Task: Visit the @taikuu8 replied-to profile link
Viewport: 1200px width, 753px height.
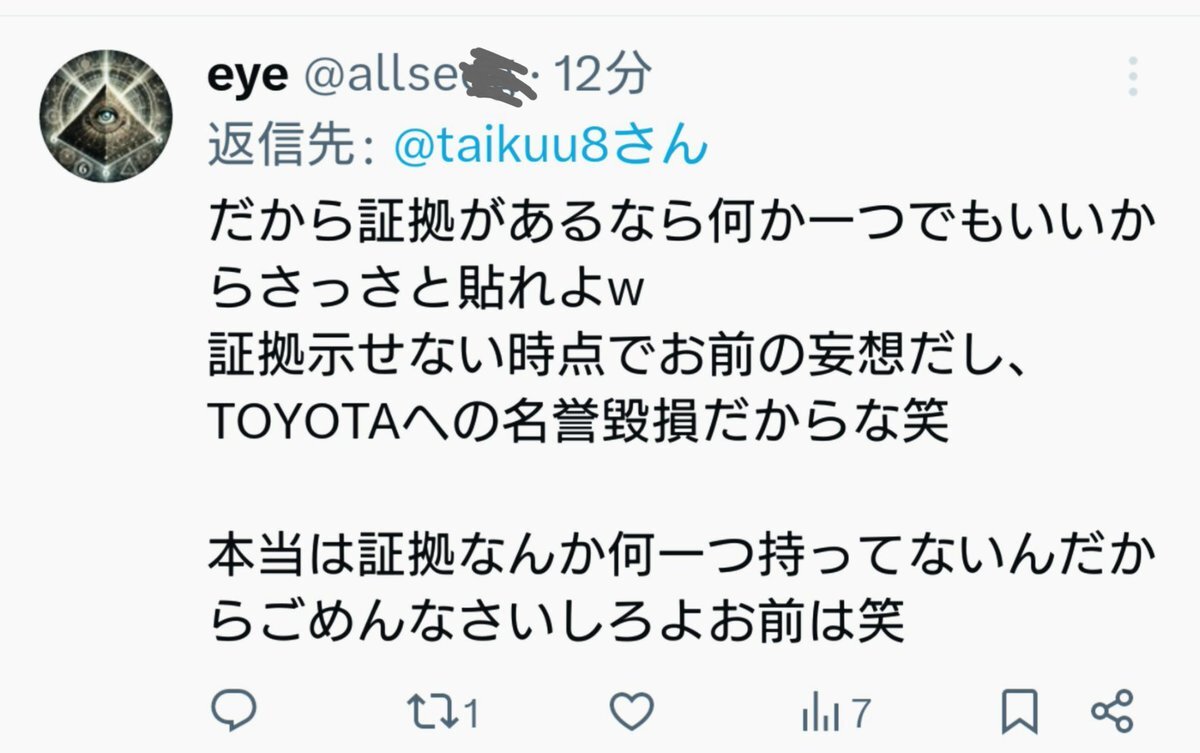Action: (551, 147)
